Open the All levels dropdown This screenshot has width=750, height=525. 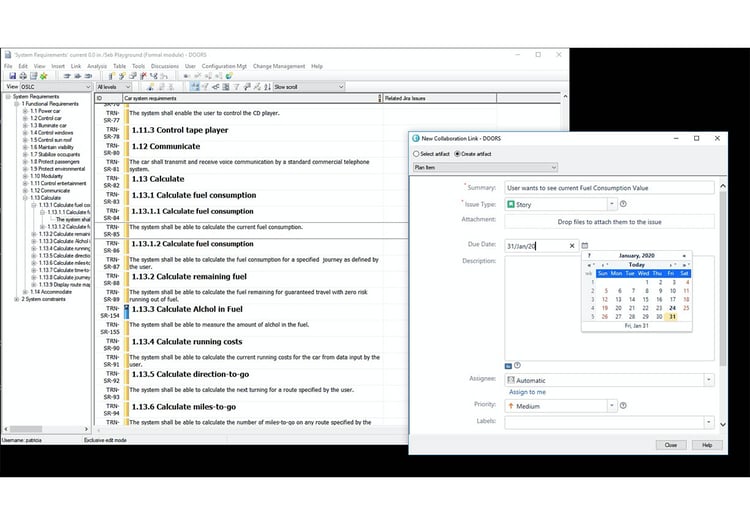click(x=113, y=87)
